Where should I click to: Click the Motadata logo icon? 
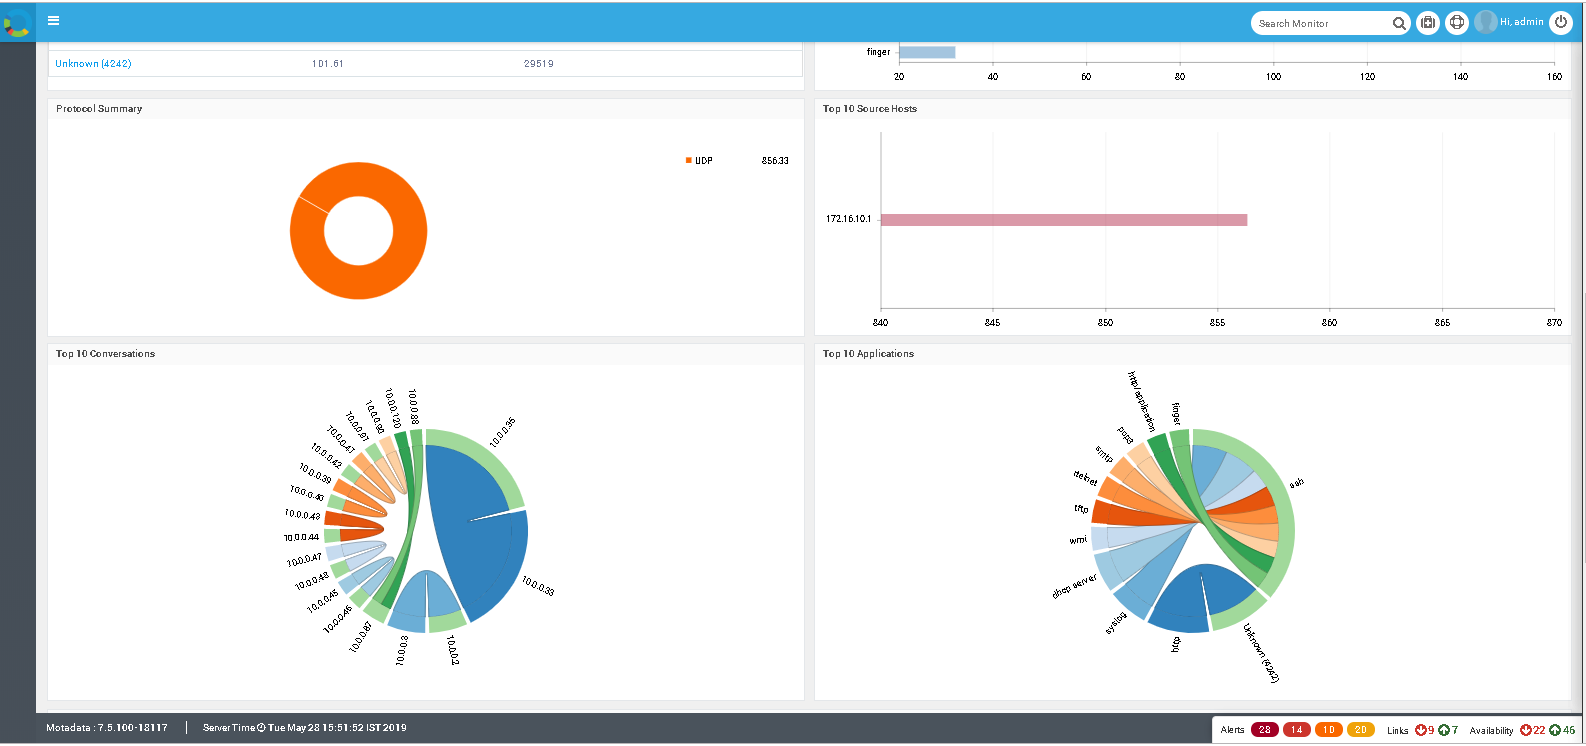click(17, 22)
